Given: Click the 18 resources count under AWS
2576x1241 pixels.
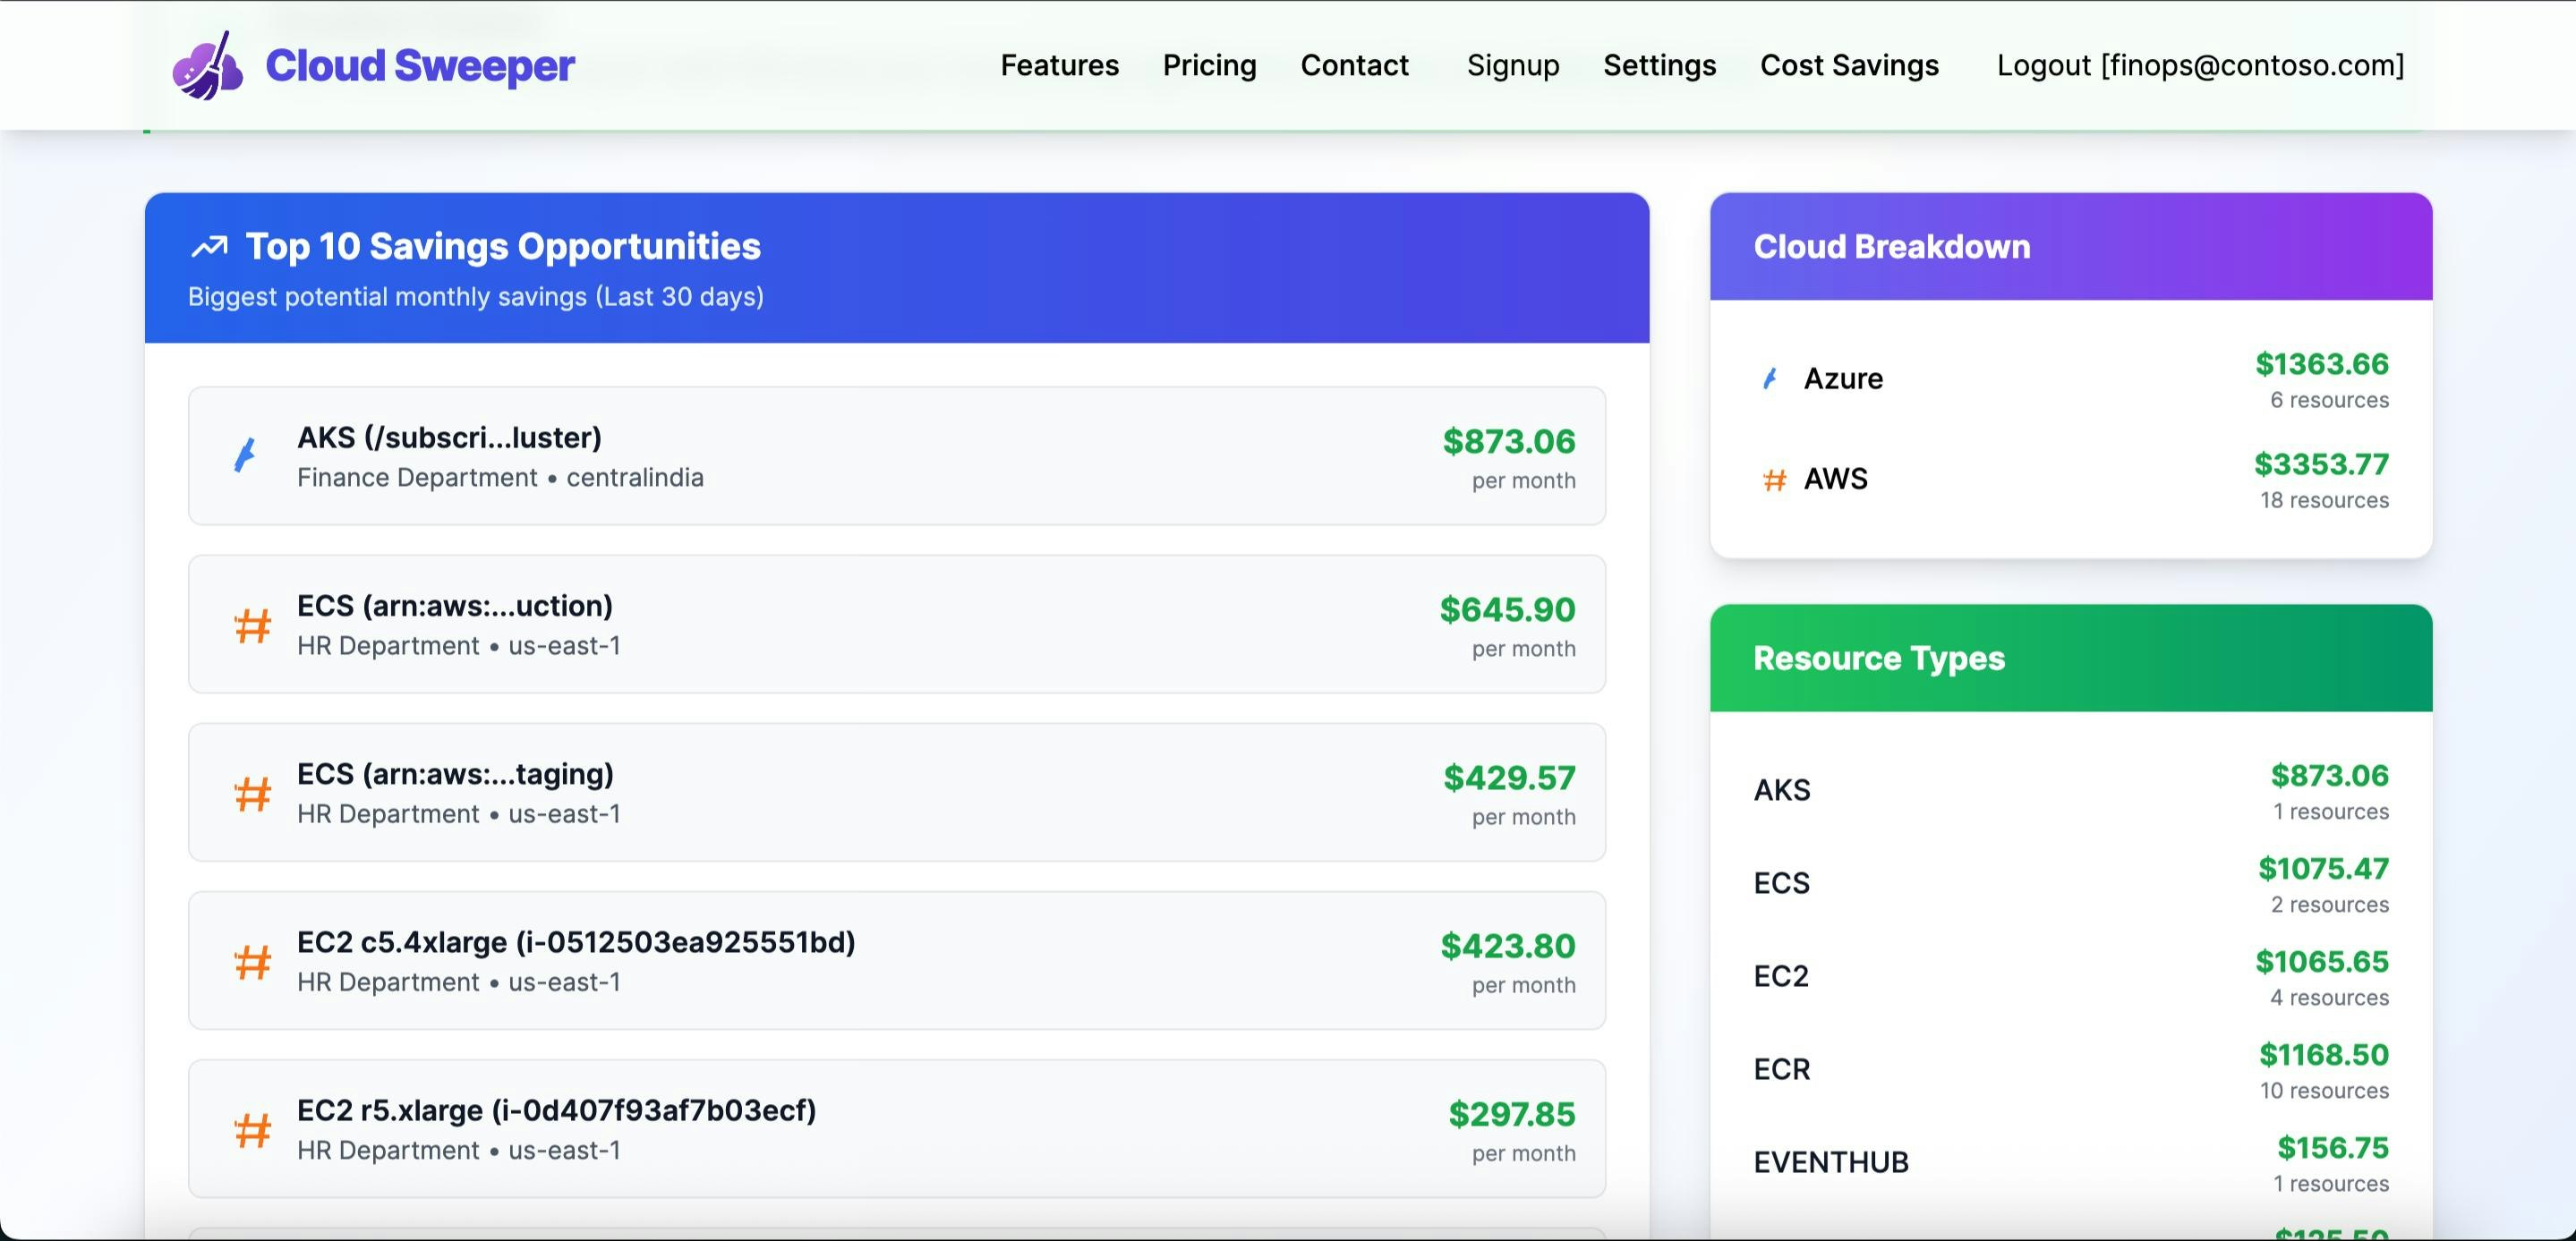Looking at the screenshot, I should [2324, 500].
